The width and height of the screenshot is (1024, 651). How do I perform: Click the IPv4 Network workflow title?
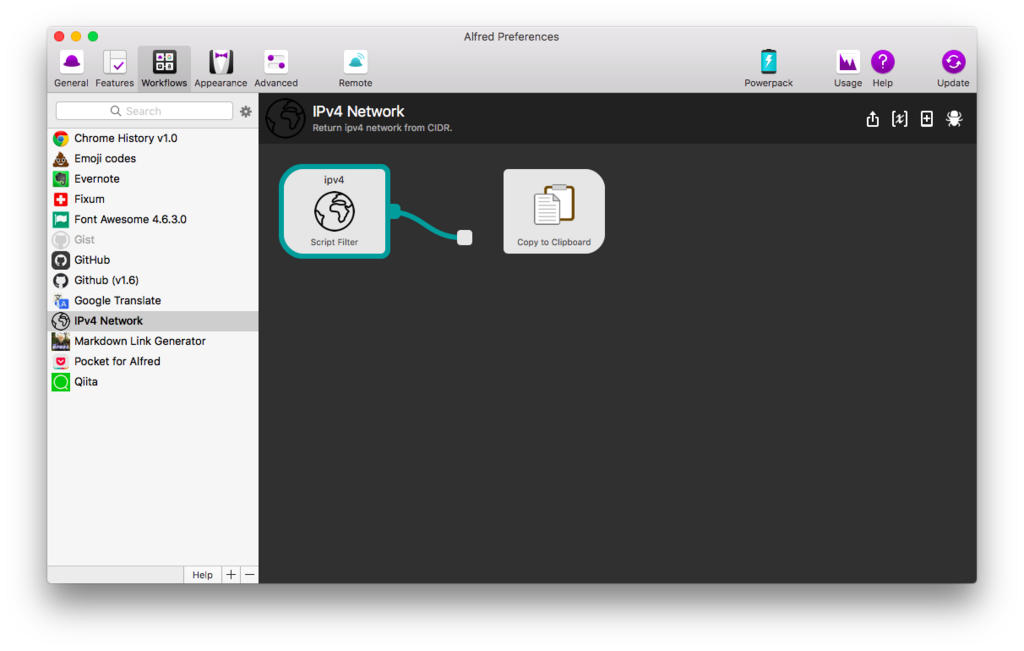358,112
